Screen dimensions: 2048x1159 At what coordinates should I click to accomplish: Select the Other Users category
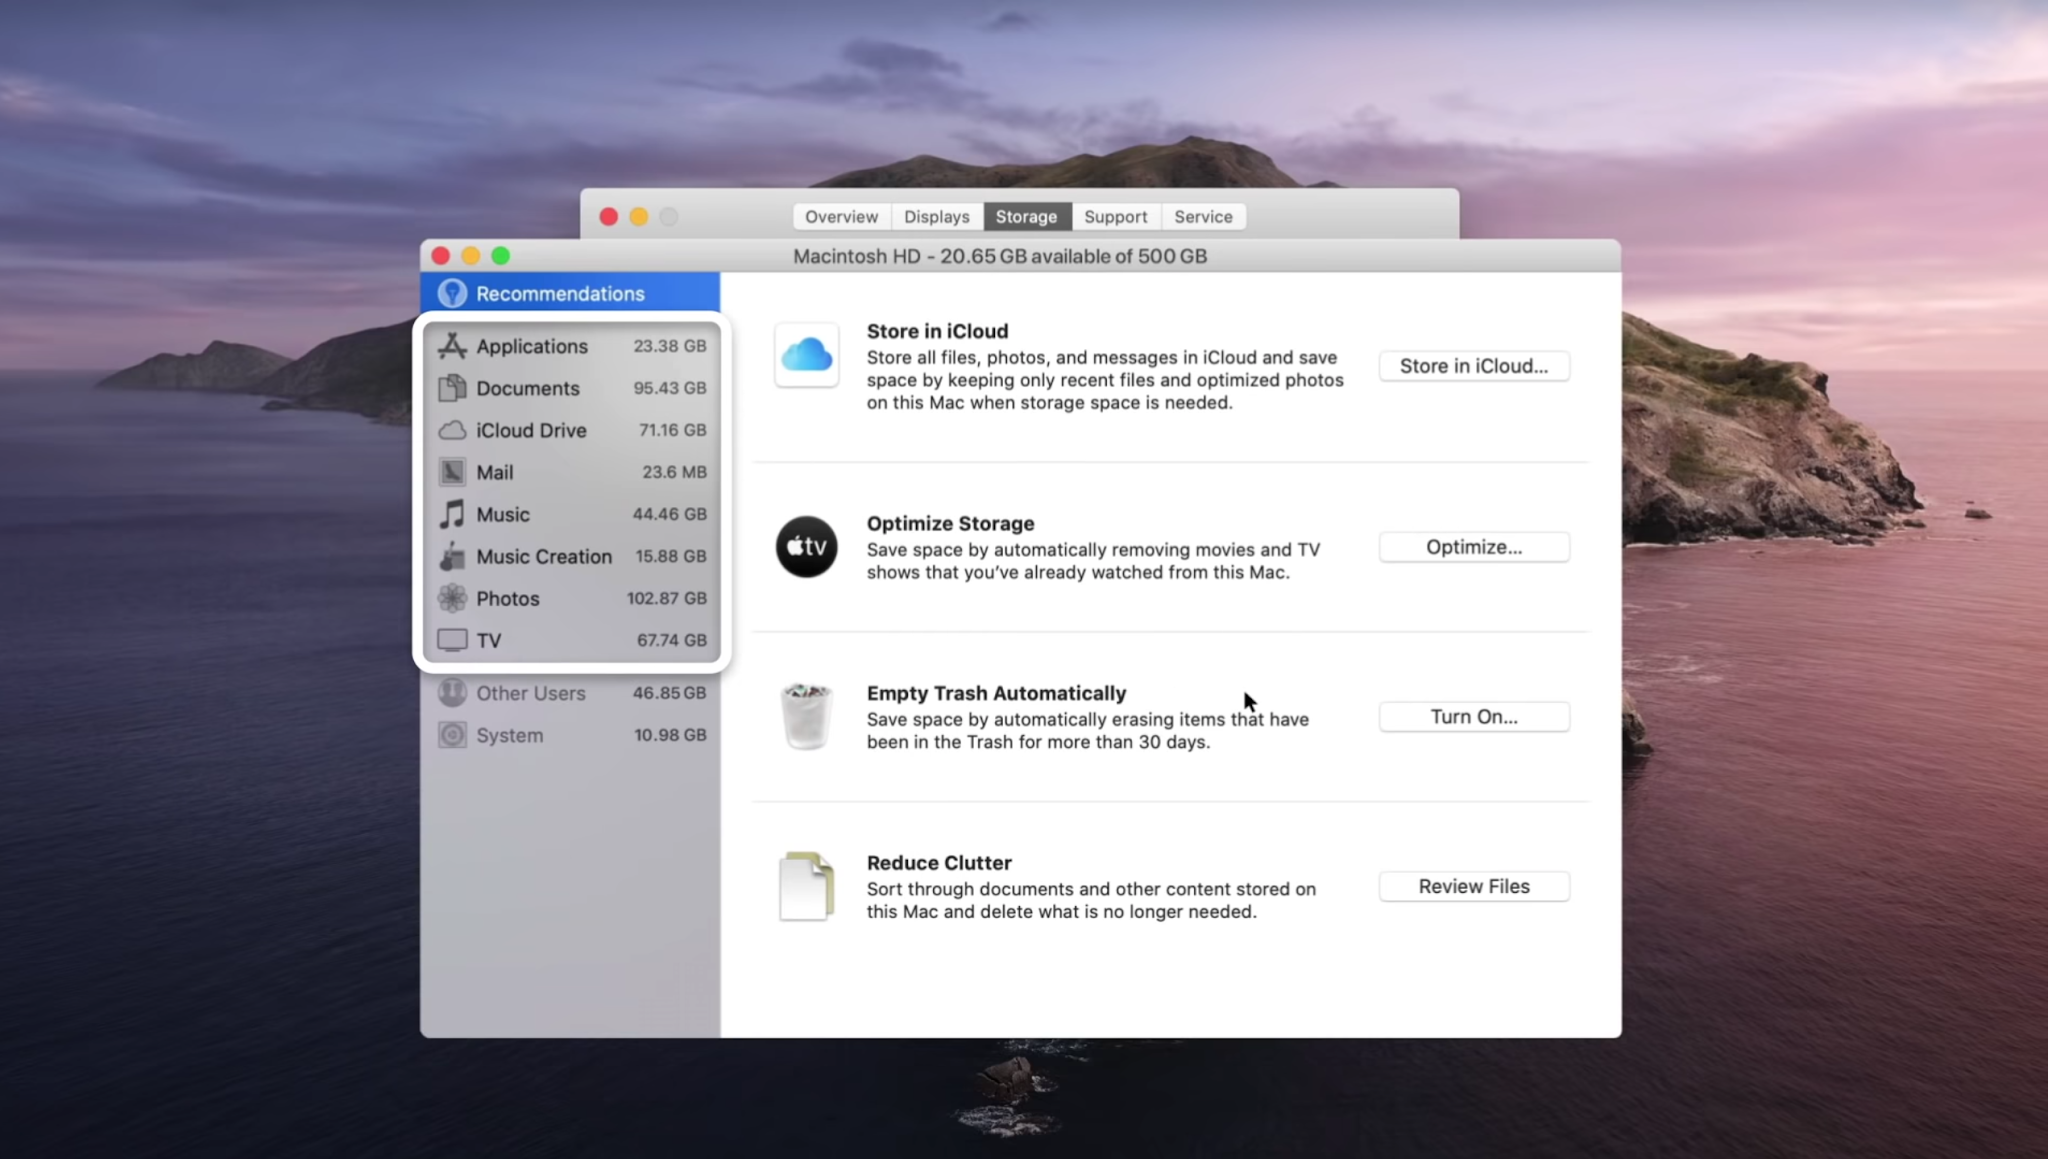tap(531, 692)
